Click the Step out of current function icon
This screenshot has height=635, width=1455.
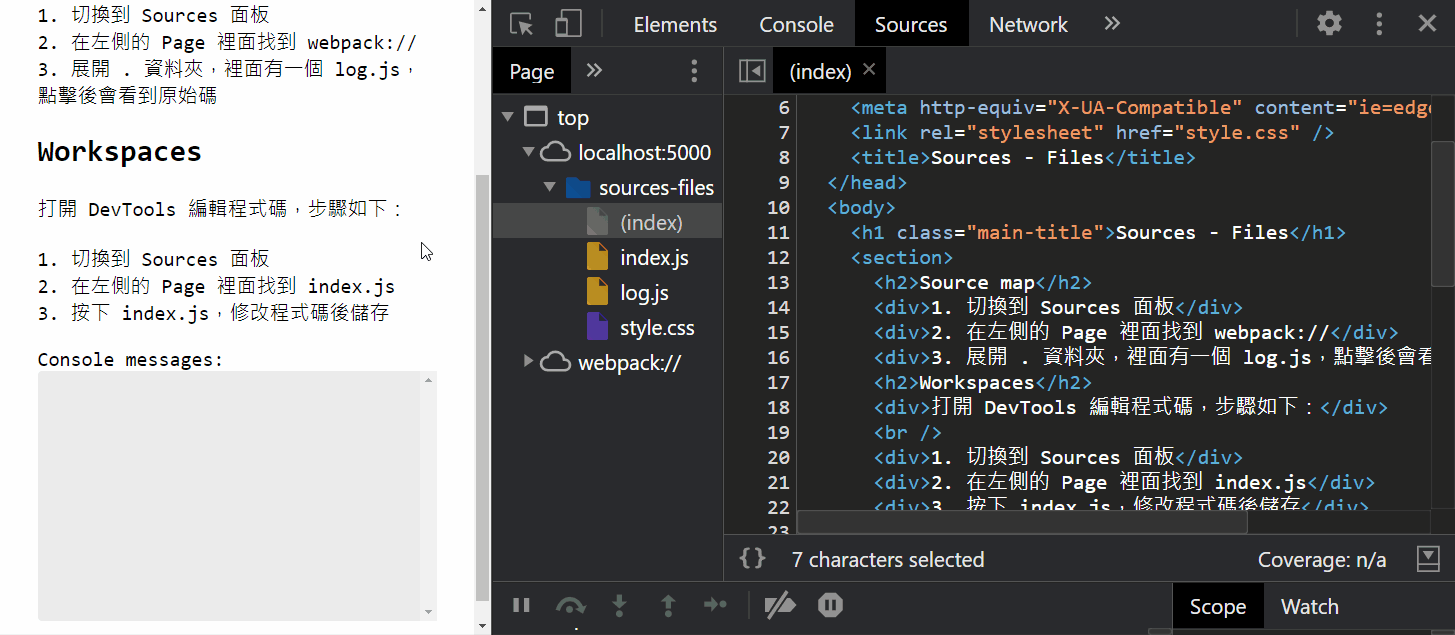(667, 605)
